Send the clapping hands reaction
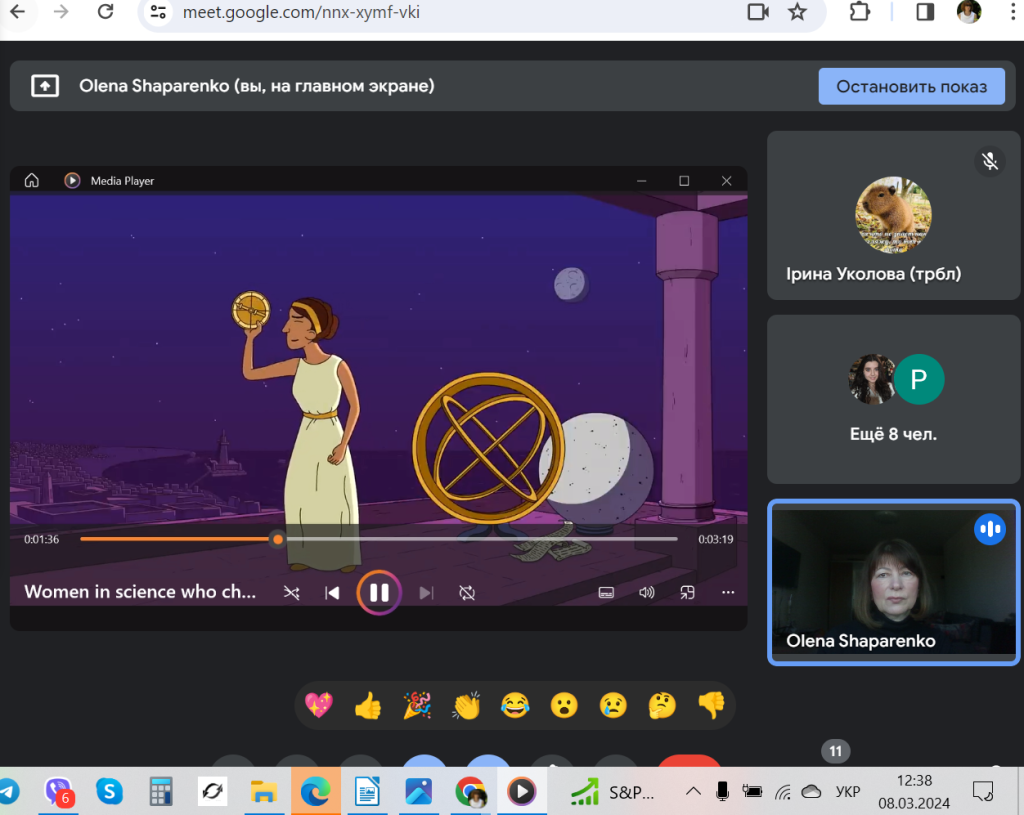 tap(466, 705)
